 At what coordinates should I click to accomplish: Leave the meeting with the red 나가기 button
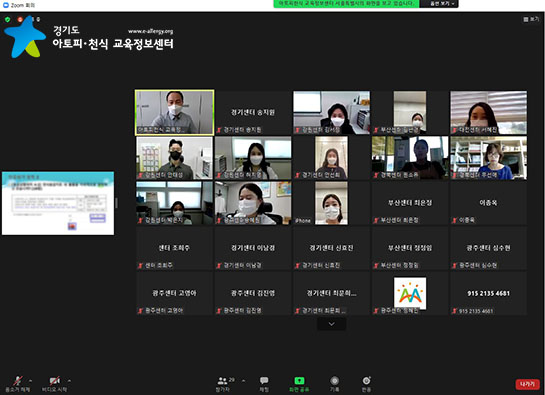(527, 384)
